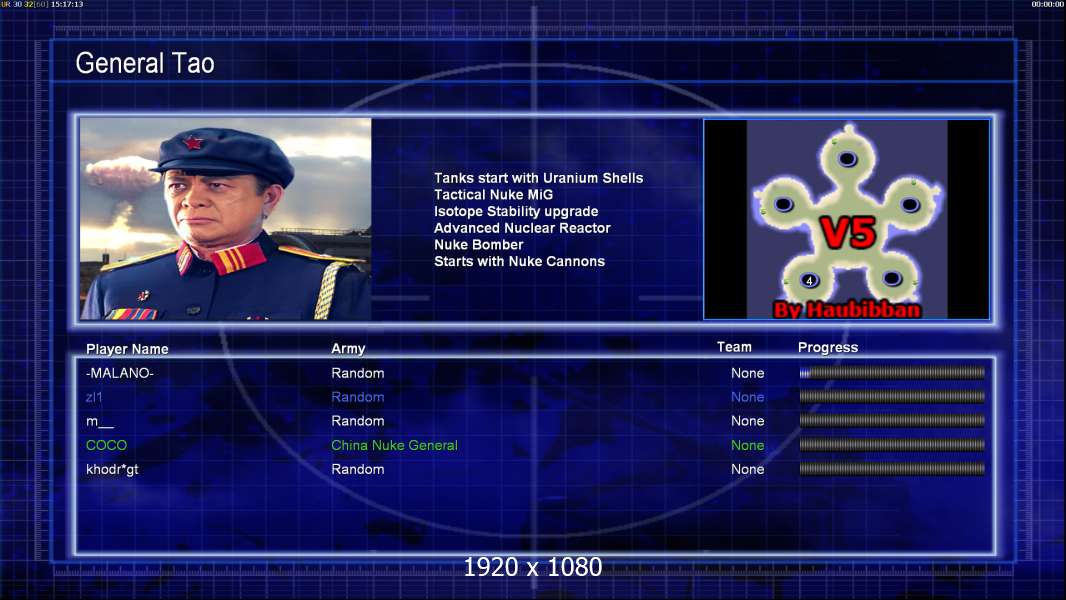Click zl1 Random army entry
This screenshot has width=1066, height=600.
358,398
